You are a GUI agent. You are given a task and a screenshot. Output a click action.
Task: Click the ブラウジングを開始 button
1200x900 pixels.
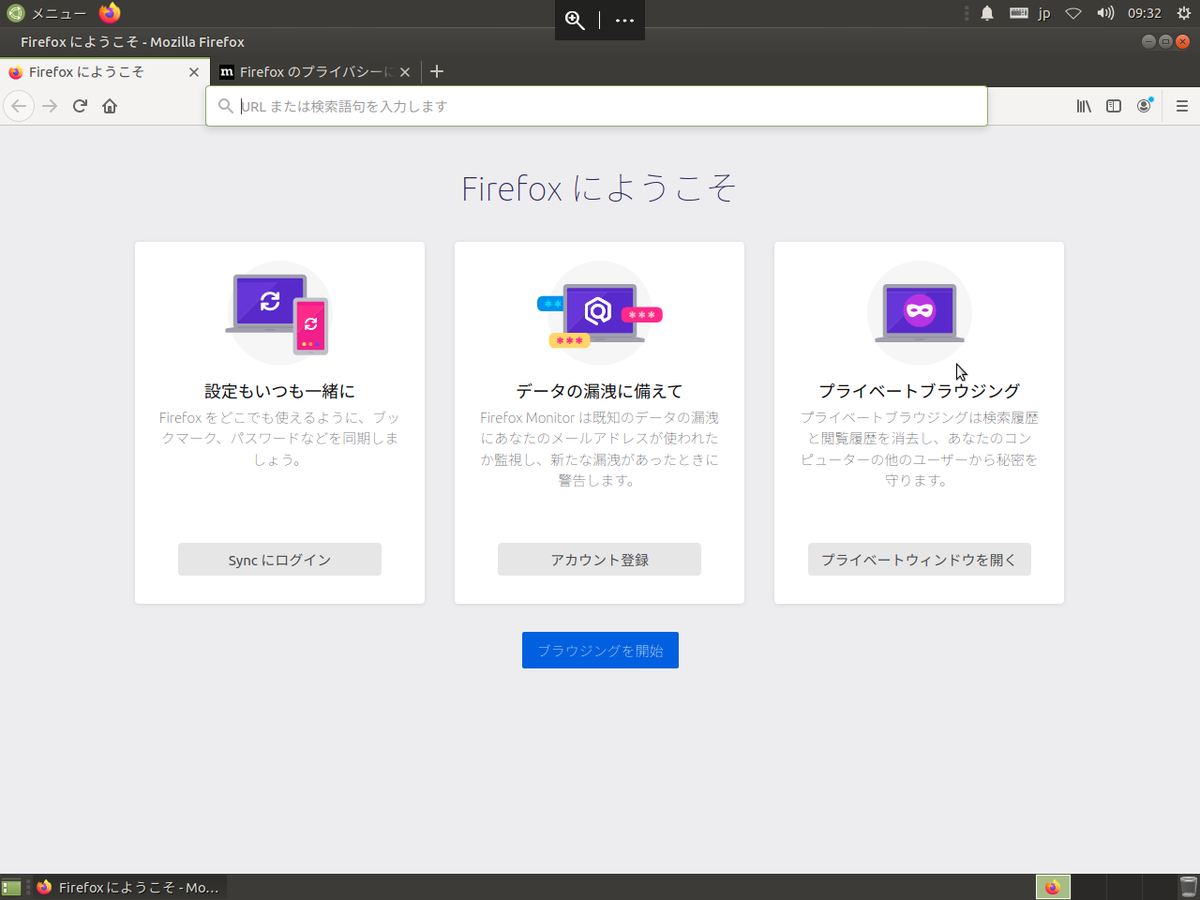599,649
